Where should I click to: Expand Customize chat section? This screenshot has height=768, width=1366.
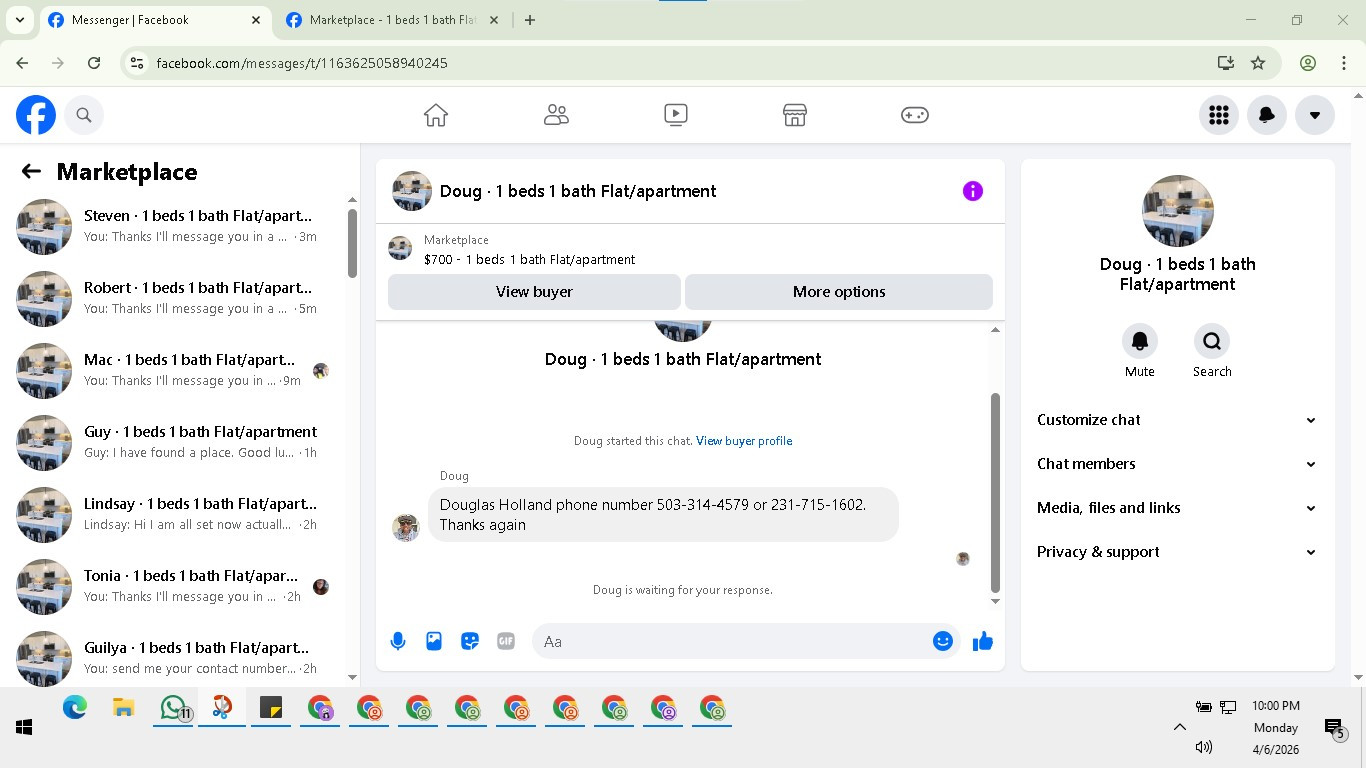coord(1177,420)
